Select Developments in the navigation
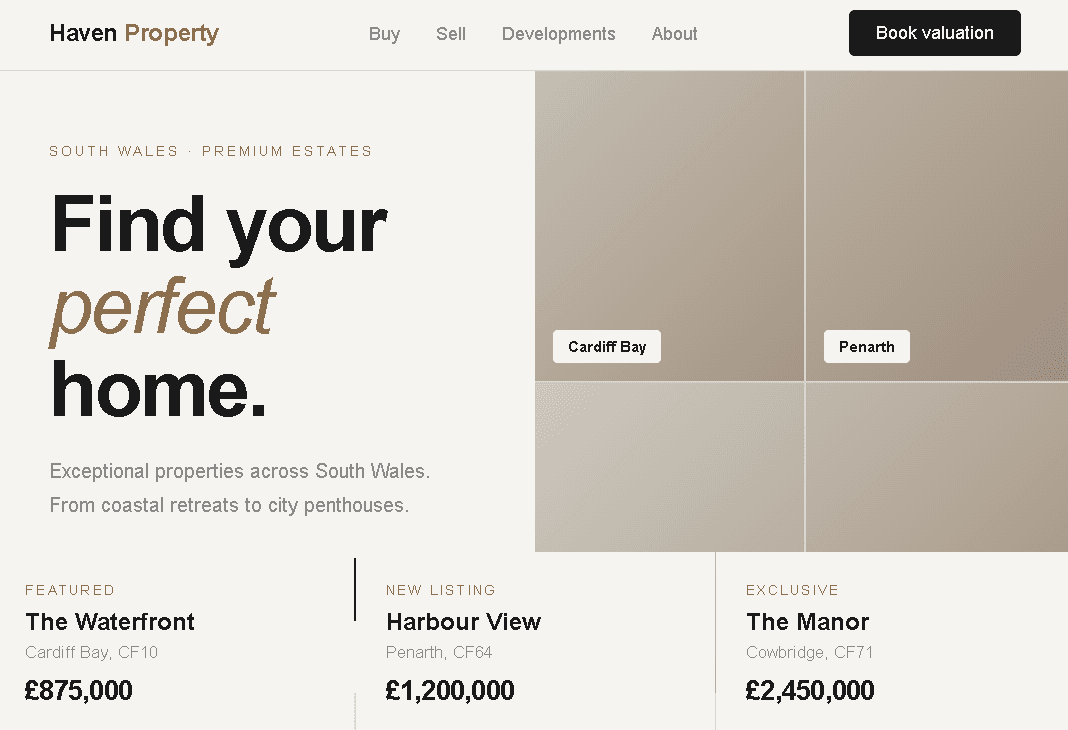The width and height of the screenshot is (1068, 730). [x=558, y=33]
